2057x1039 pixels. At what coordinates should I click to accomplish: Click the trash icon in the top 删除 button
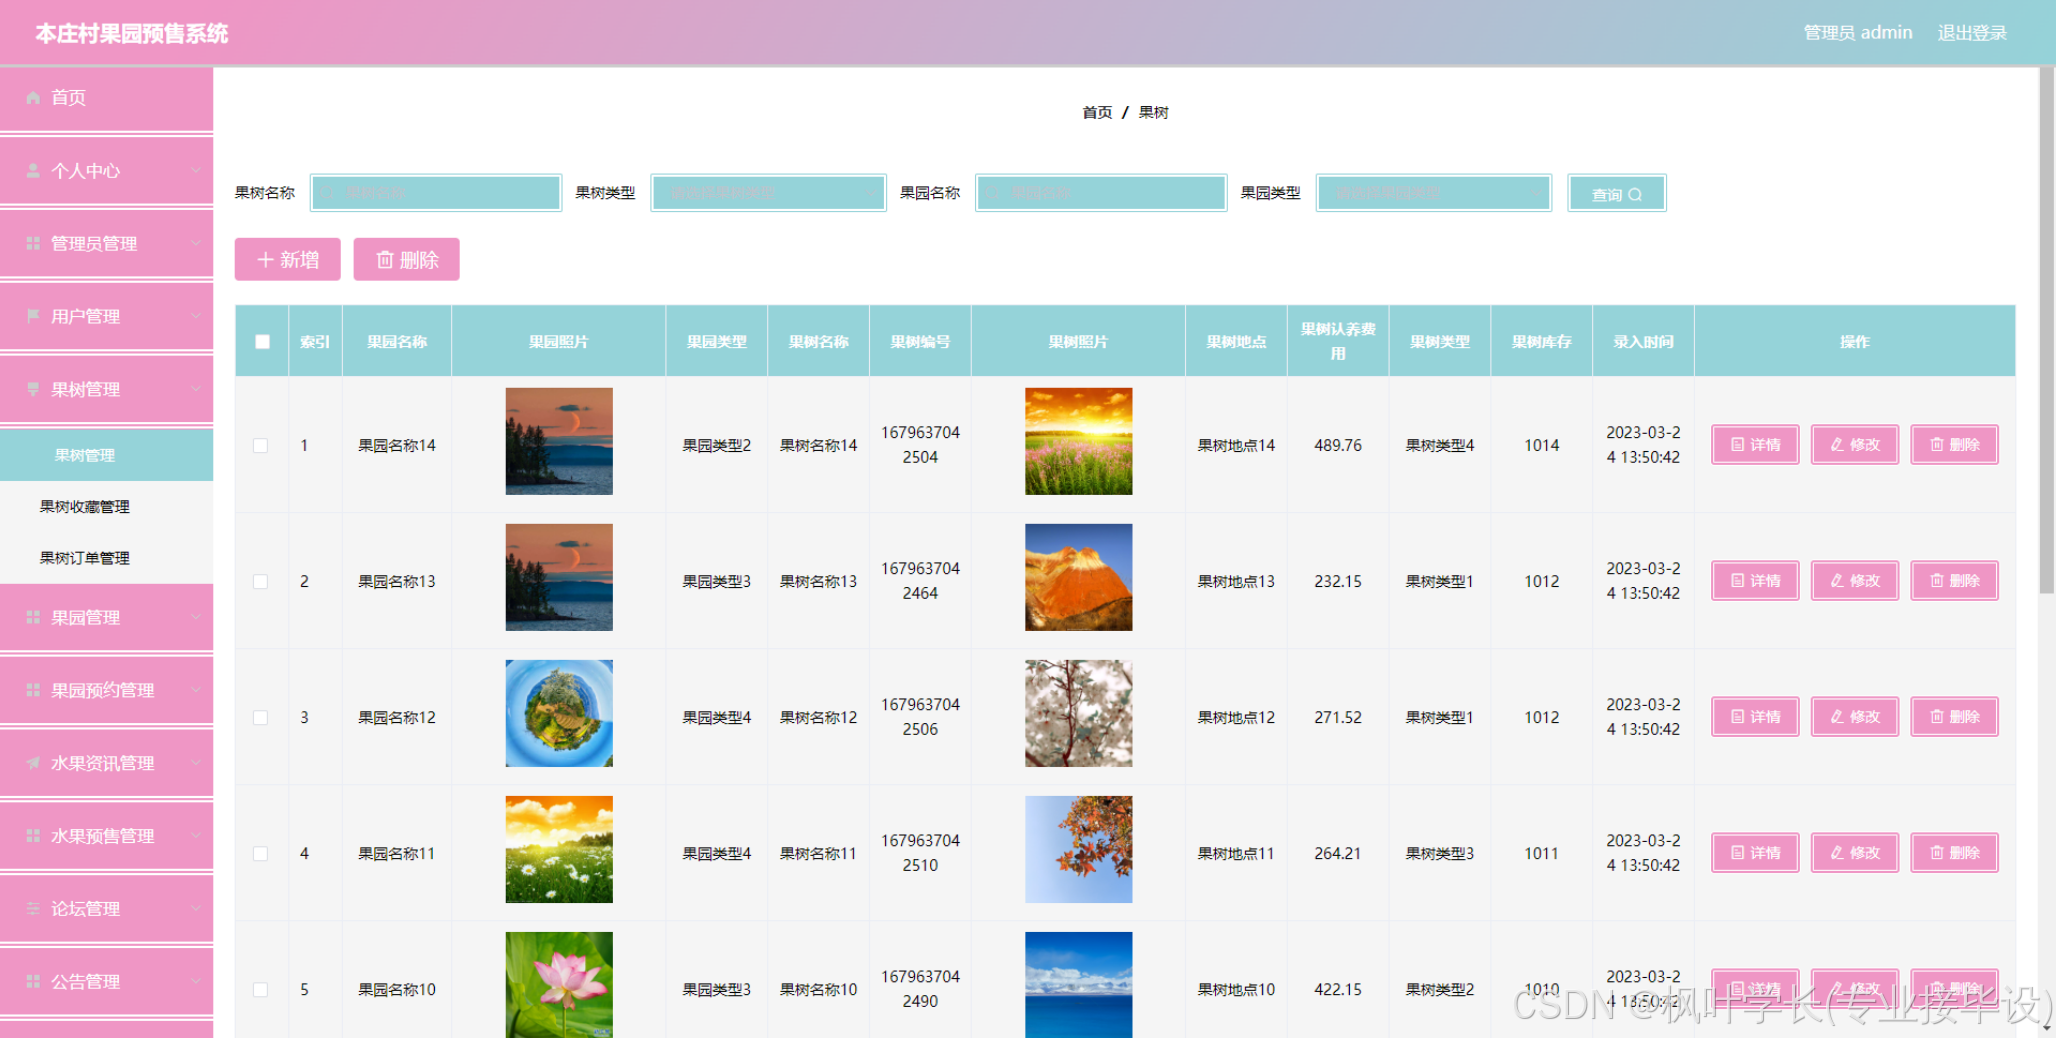384,260
